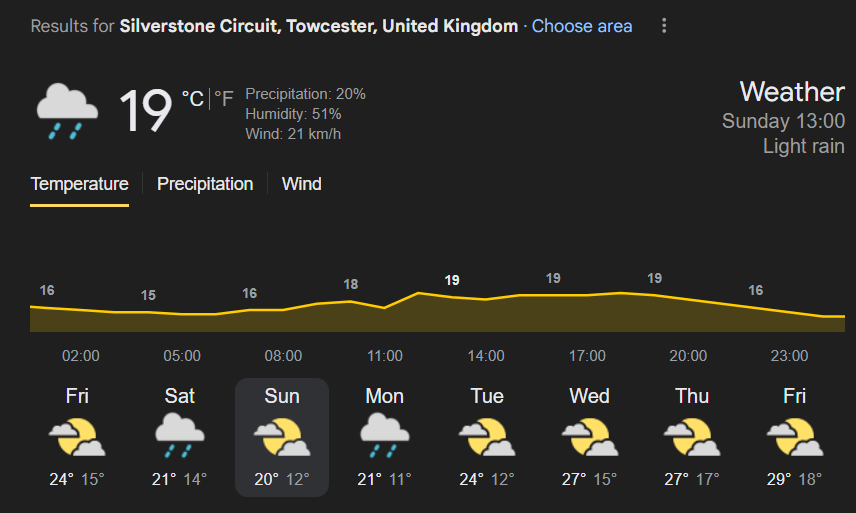856x513 pixels.
Task: Open the three-dot more options menu
Action: tap(664, 26)
